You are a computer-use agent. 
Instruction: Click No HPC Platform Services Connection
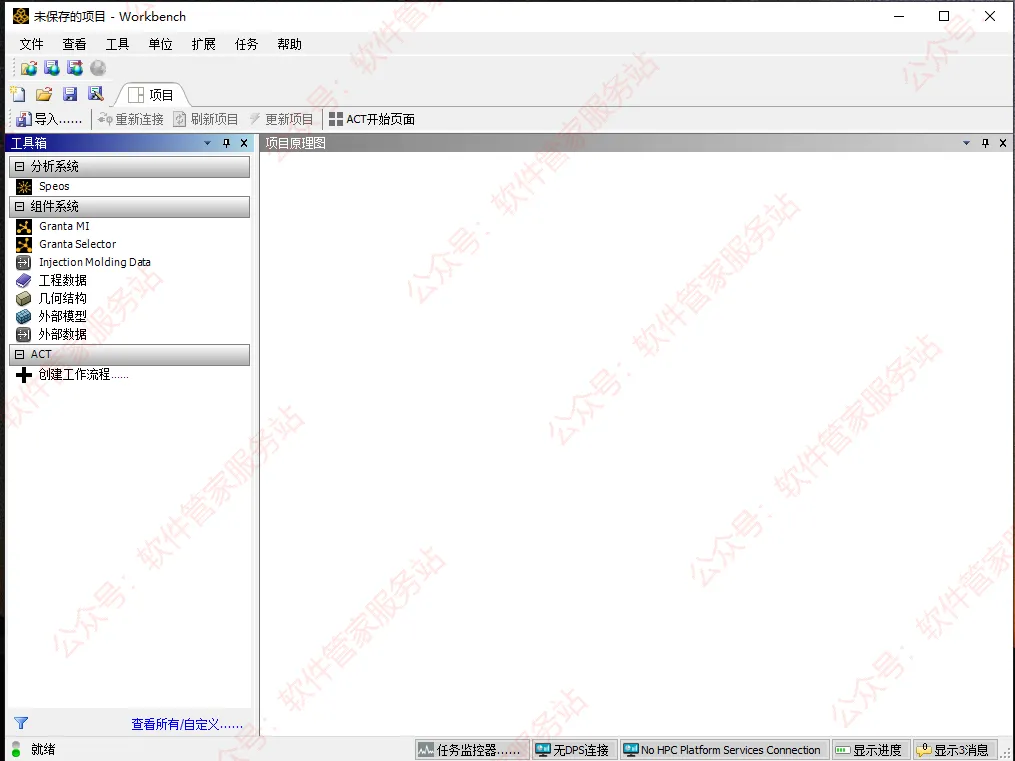click(723, 750)
